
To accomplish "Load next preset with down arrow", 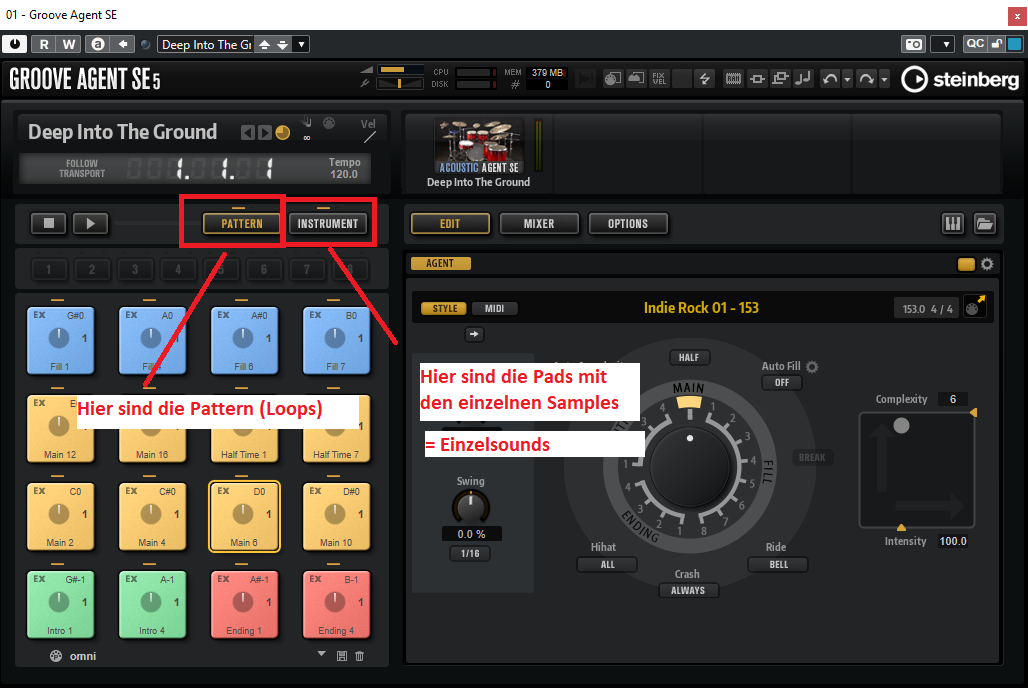I will click(x=283, y=45).
